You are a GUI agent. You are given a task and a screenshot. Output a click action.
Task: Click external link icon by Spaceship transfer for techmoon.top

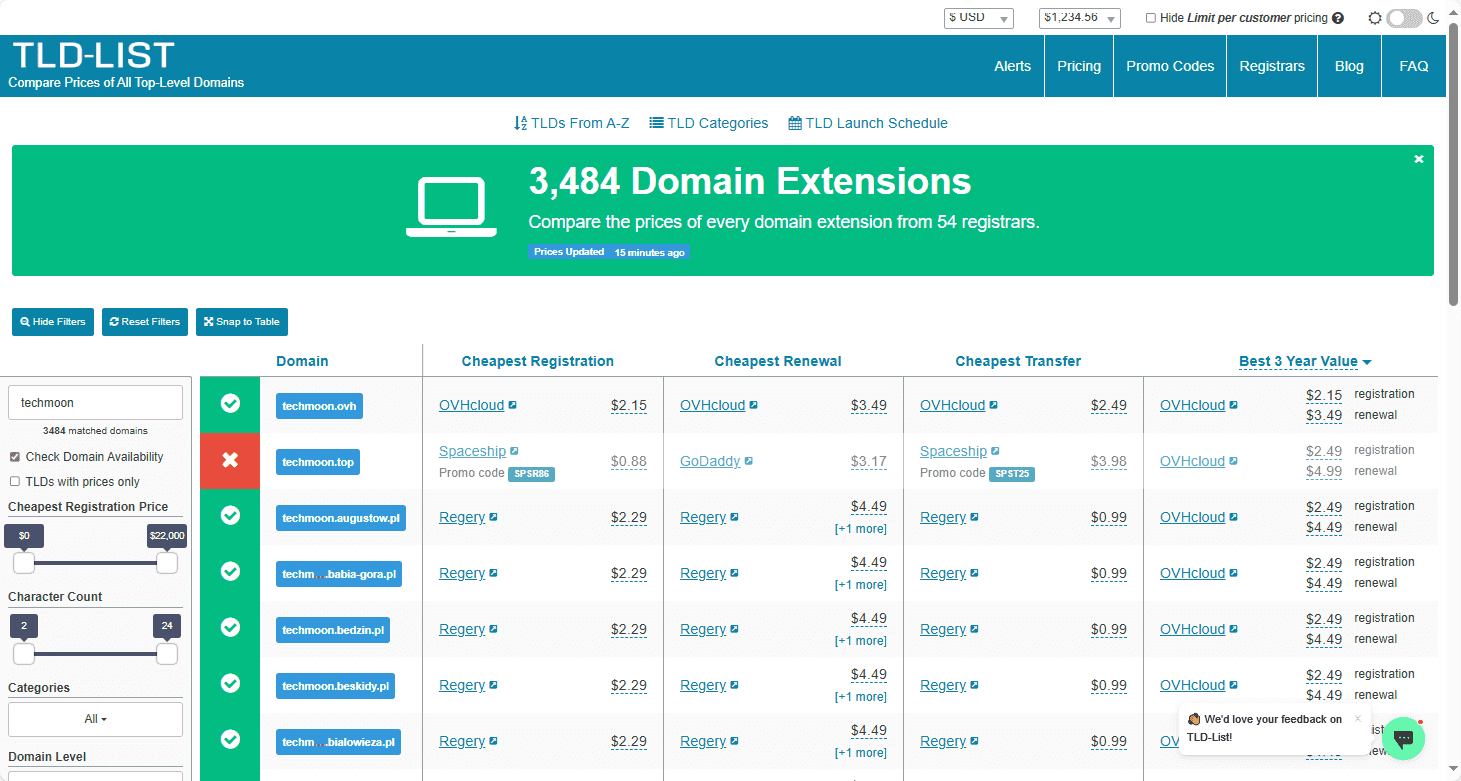995,452
